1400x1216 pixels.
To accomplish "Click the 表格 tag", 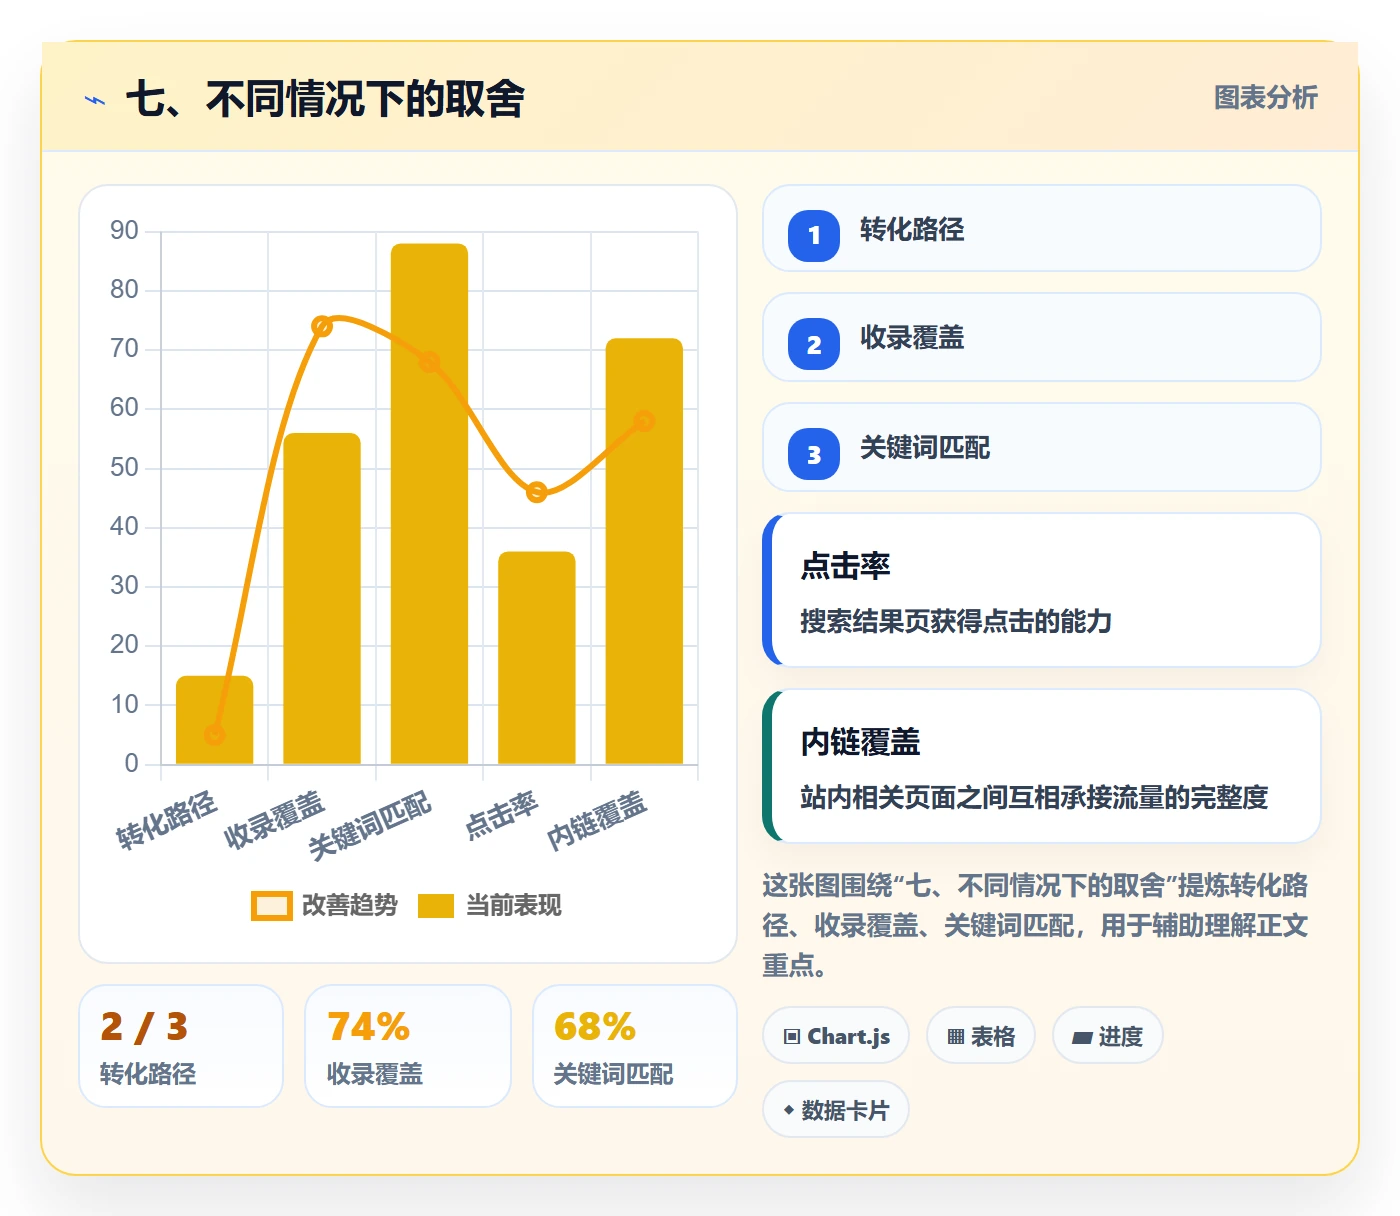I will tap(981, 1036).
